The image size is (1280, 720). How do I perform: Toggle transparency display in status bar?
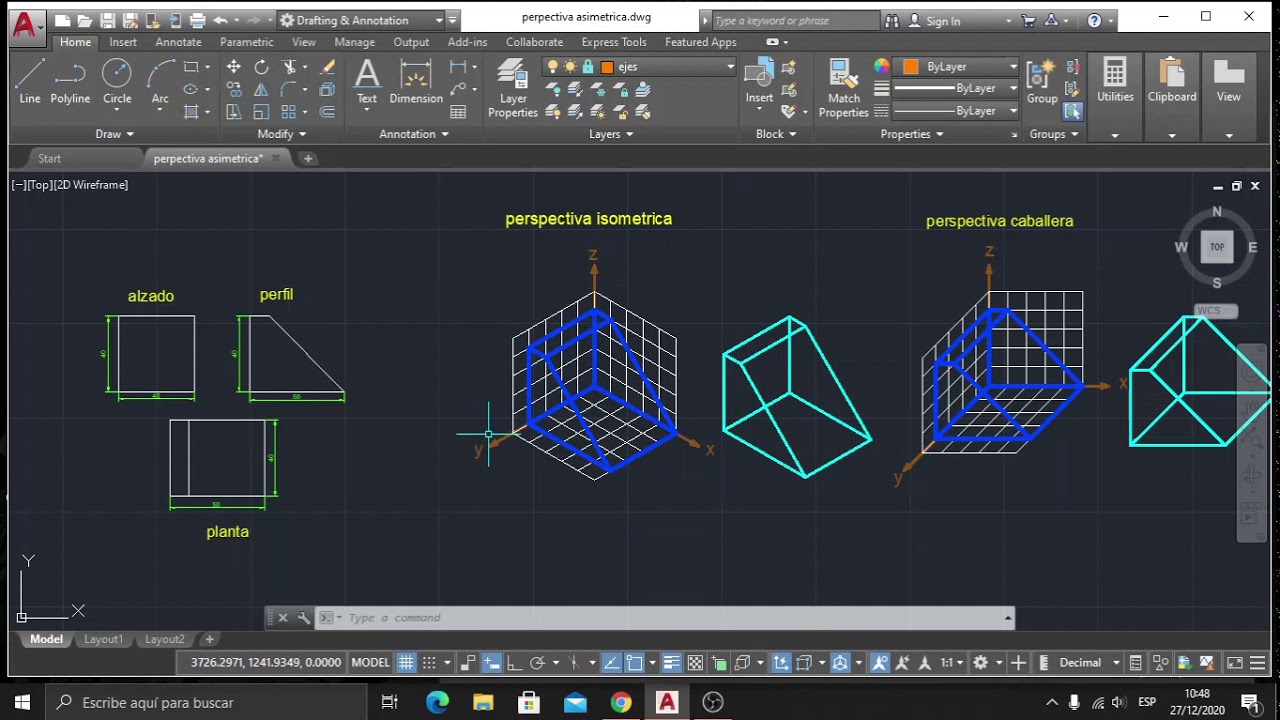point(696,662)
